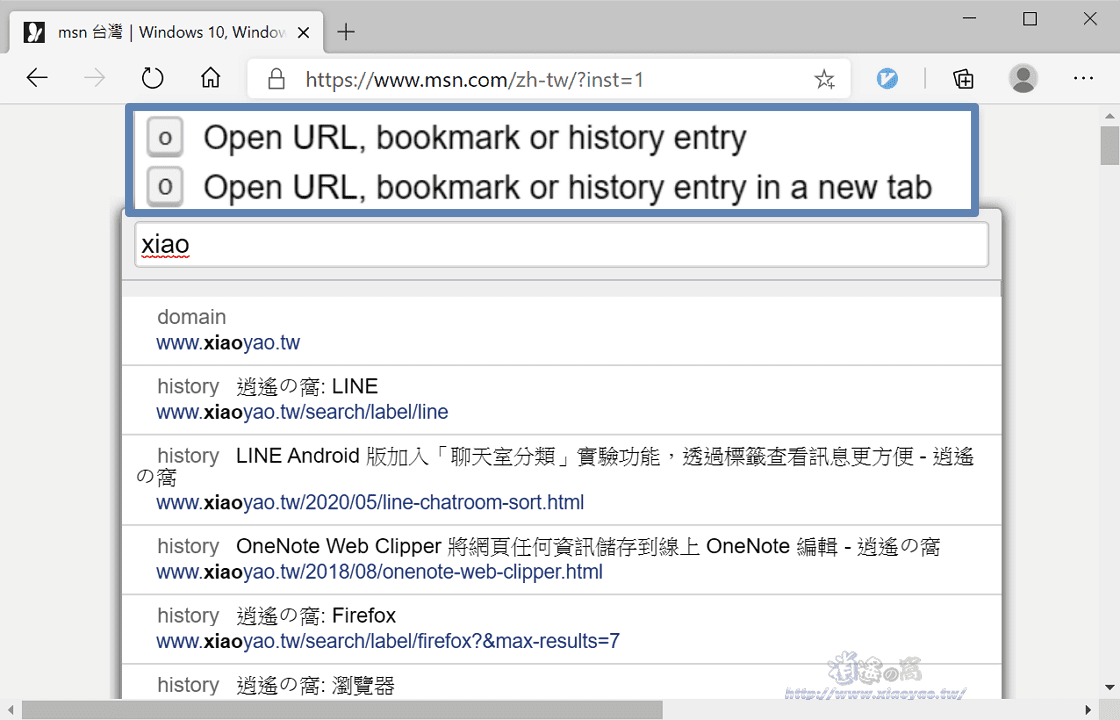The image size is (1120, 720).
Task: Open the onenote-web-clipper.html history entry
Action: pos(561,559)
